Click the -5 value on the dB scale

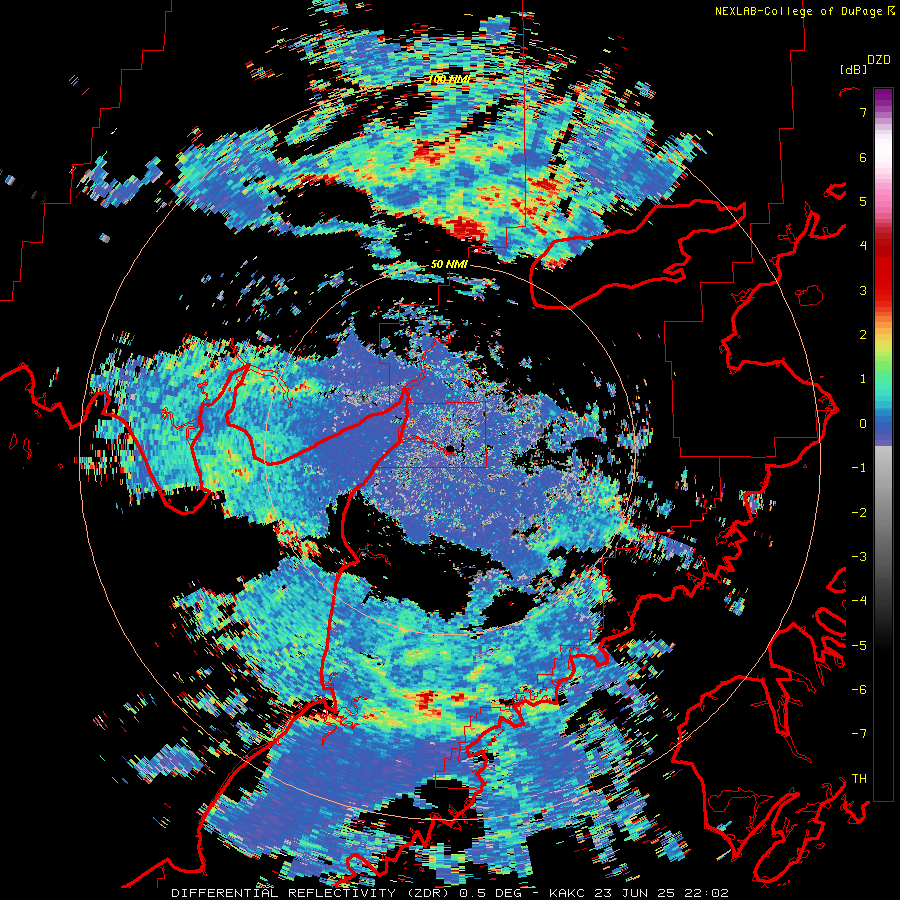click(x=859, y=646)
